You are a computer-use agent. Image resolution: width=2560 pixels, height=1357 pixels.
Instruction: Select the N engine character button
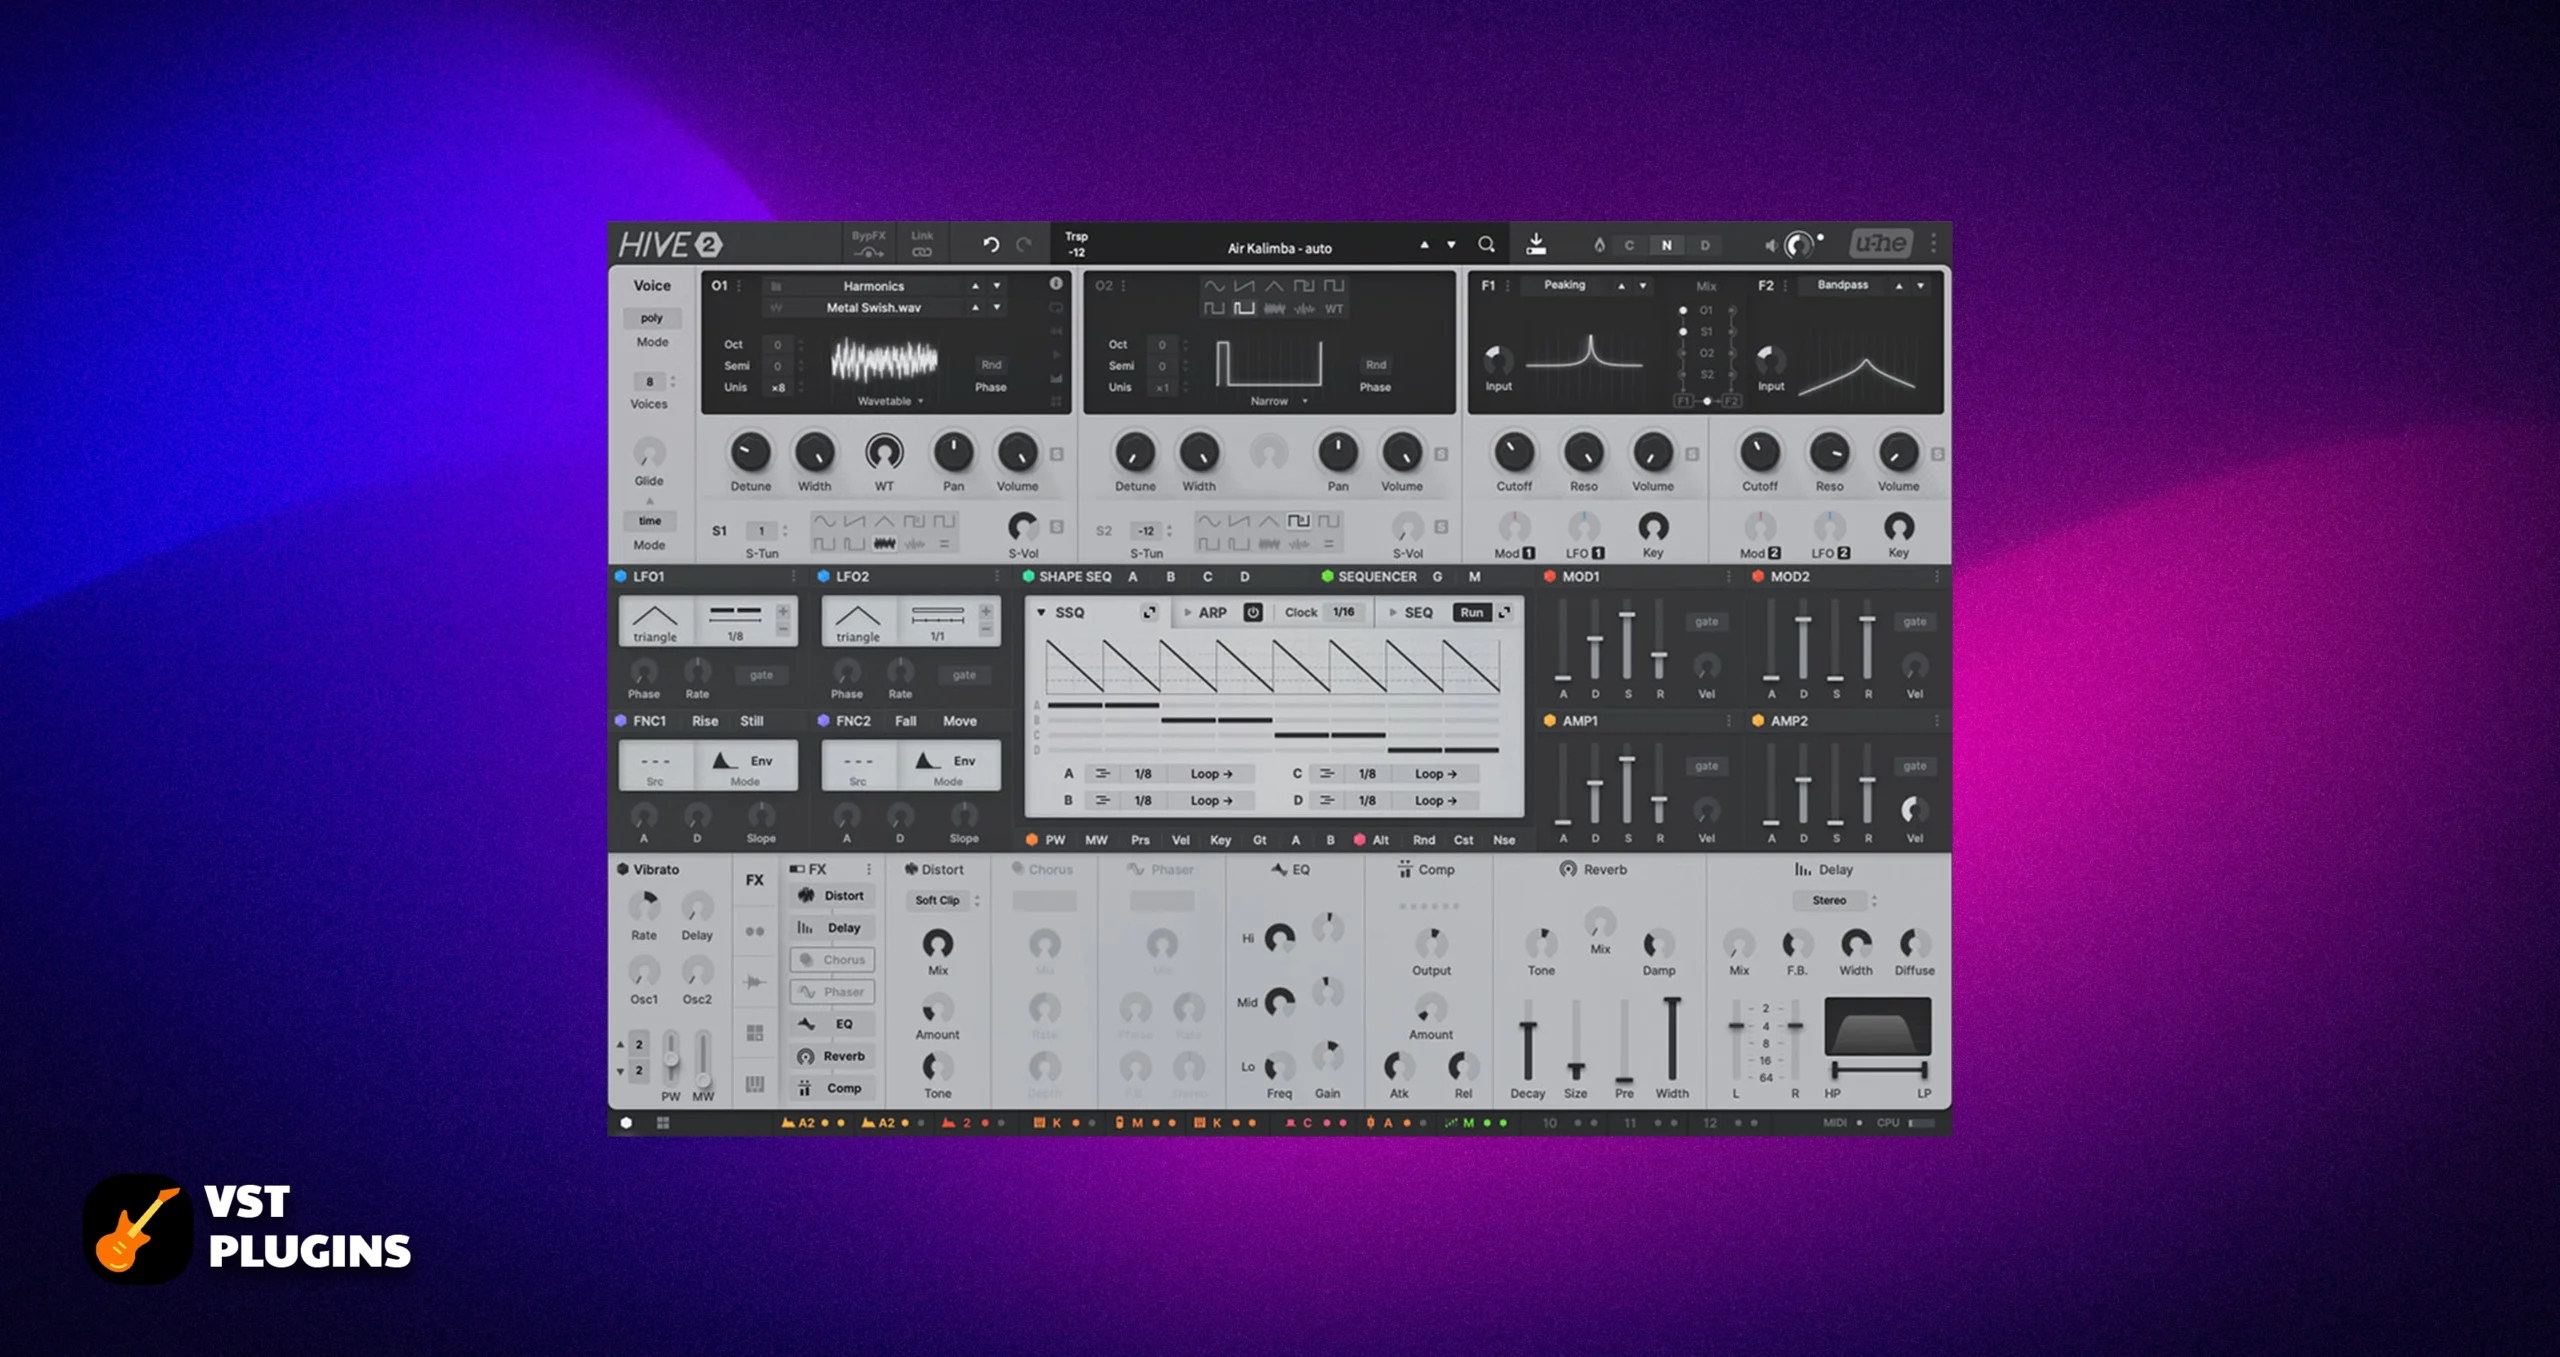click(1666, 245)
